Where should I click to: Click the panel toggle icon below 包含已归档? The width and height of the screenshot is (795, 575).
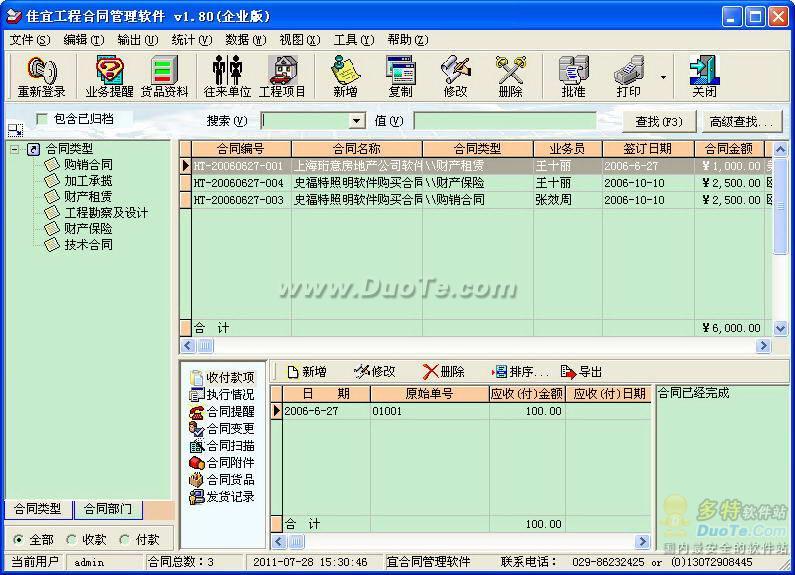point(15,130)
